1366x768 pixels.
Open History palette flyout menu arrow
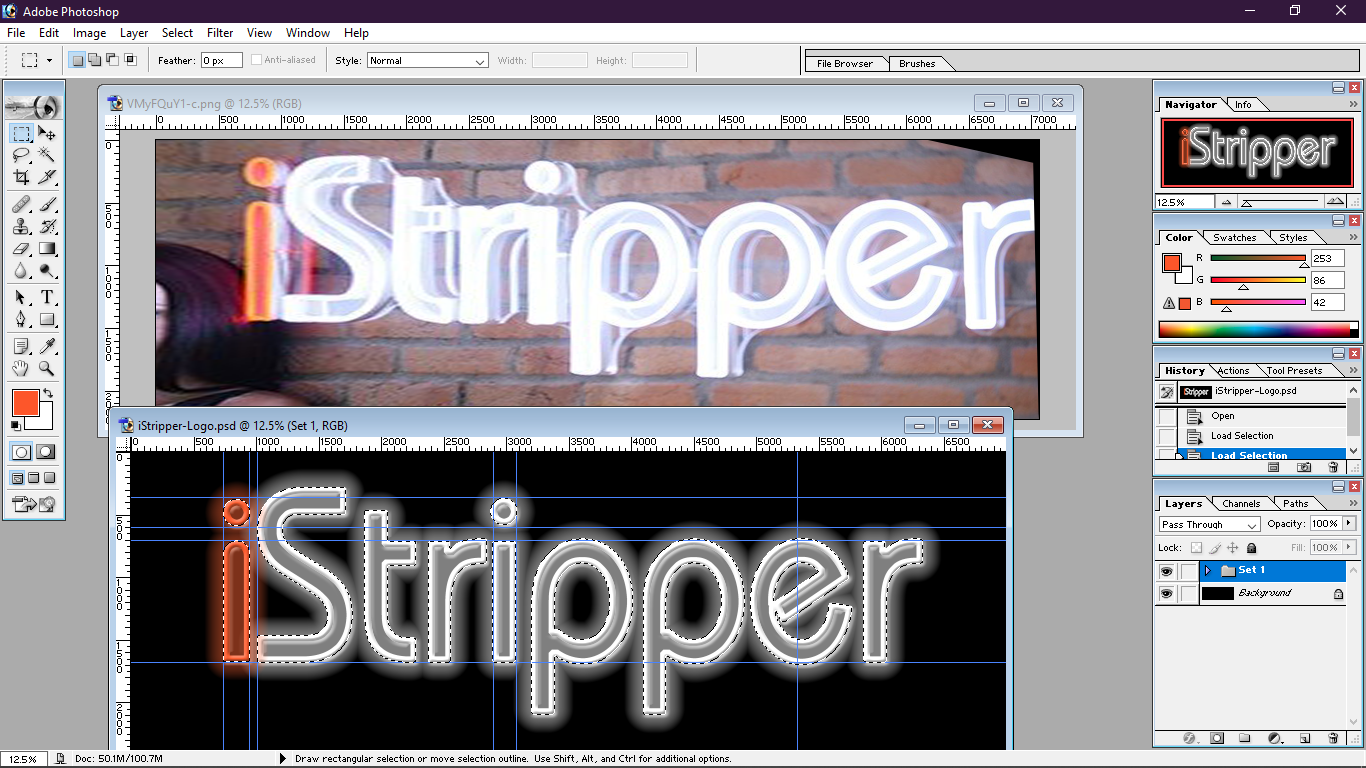coord(1354,370)
